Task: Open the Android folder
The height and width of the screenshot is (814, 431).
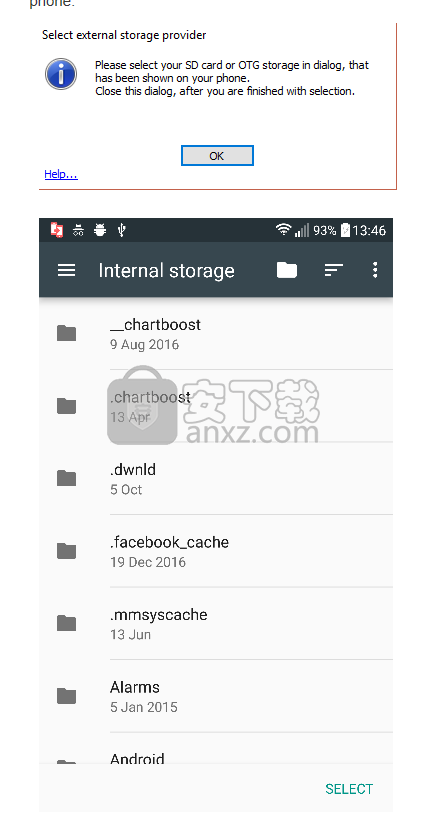Action: (216, 749)
